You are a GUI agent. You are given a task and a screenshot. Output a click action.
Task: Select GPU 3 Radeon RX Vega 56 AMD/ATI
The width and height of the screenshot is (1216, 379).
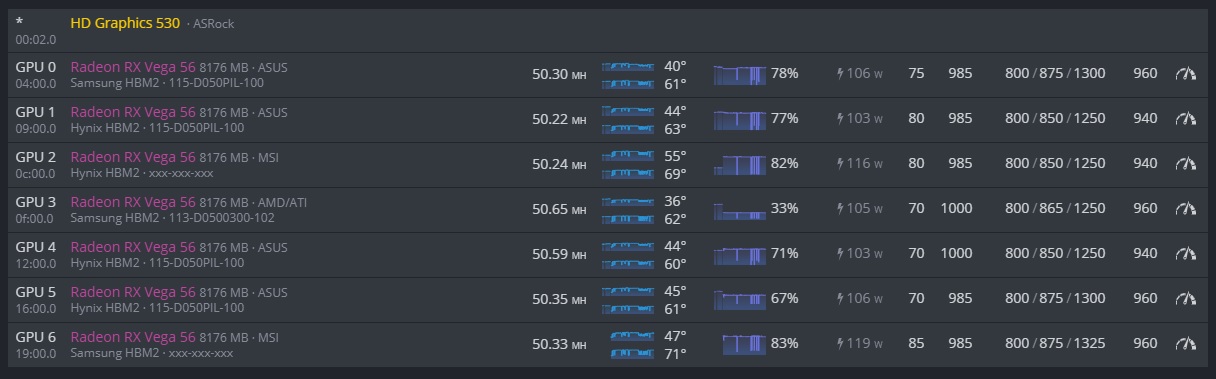coord(188,202)
